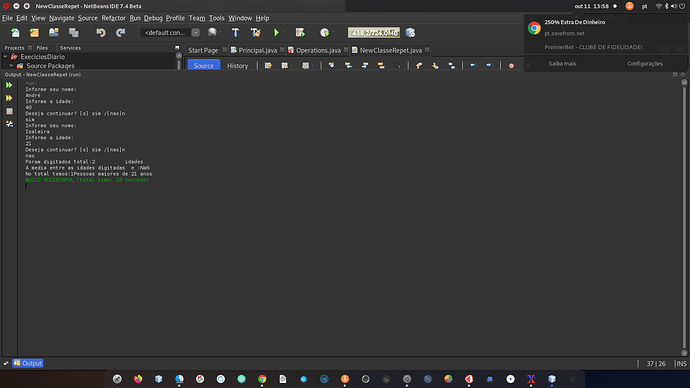Screen dimensions: 690x388
Task: Collapse the Source Packages tree node
Action: click(x=11, y=66)
